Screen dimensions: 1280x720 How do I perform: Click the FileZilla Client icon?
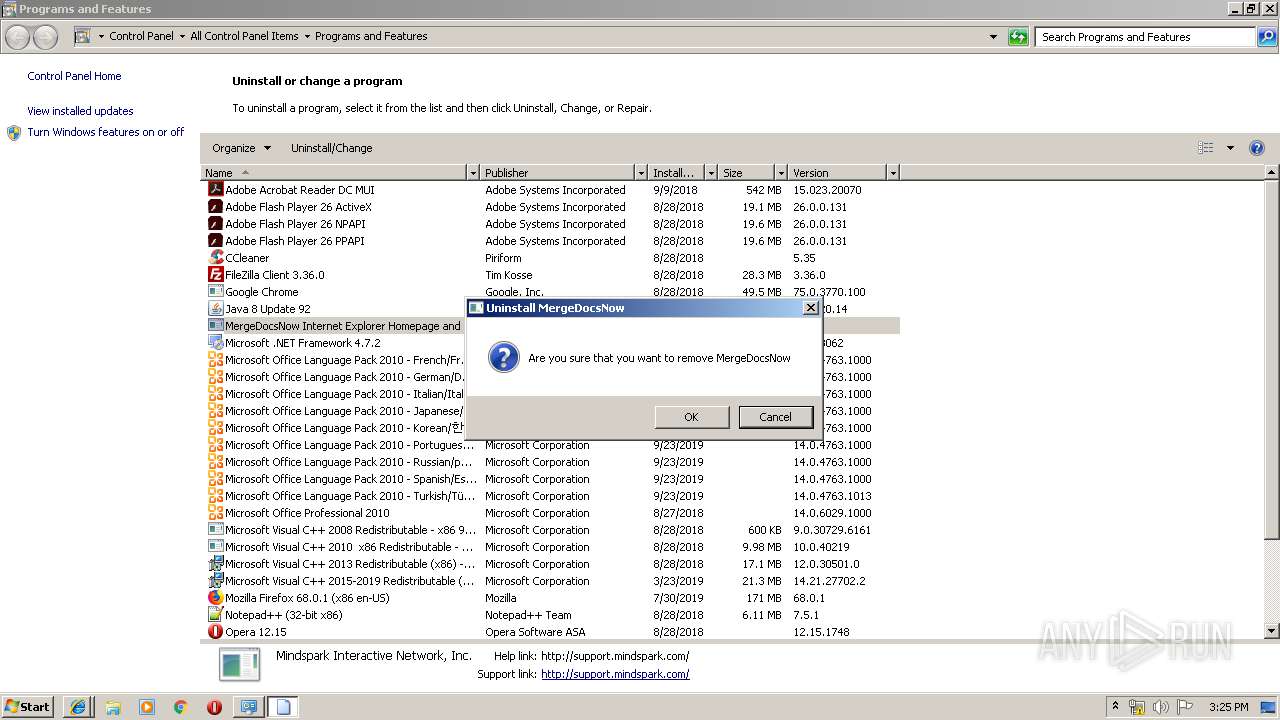click(215, 274)
